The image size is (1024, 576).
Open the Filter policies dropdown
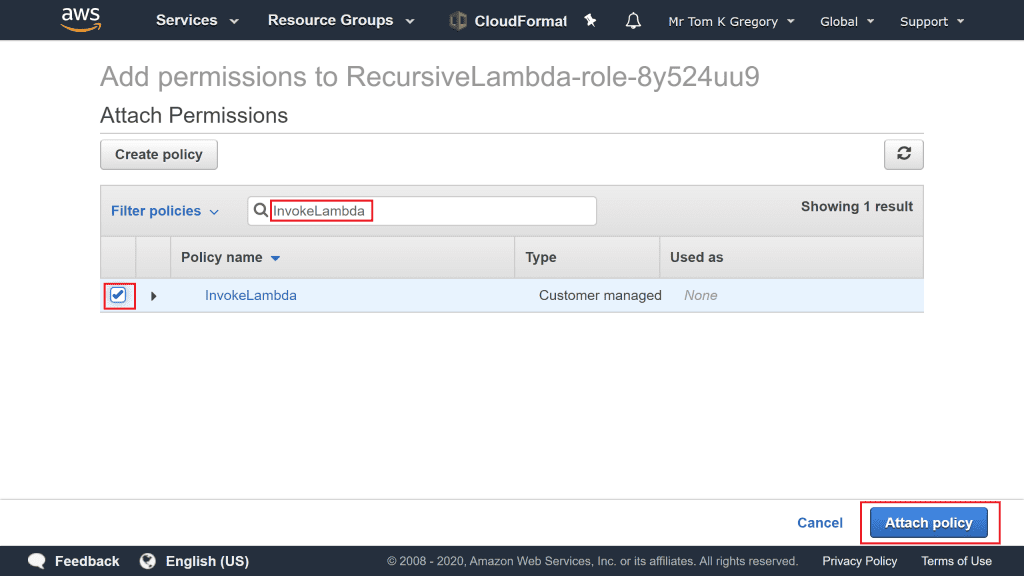pos(164,211)
